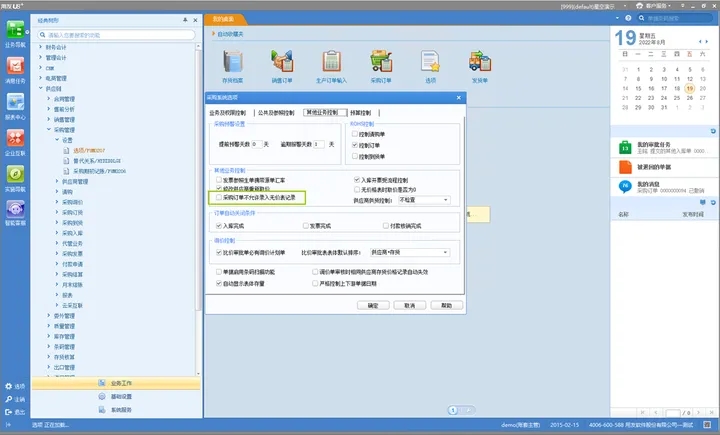Expand 管理会计 tree node
Viewport: 720px width, 435px height.
coord(40,57)
